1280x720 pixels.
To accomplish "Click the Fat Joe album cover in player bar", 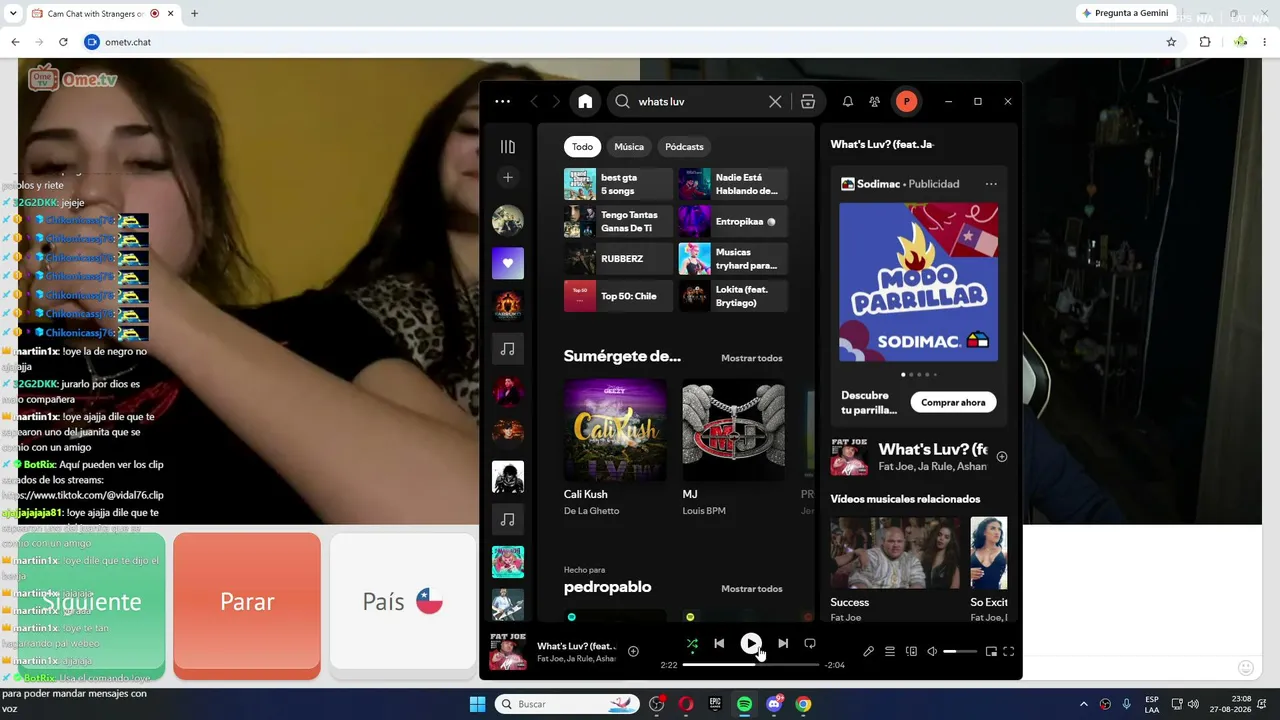I will point(508,652).
